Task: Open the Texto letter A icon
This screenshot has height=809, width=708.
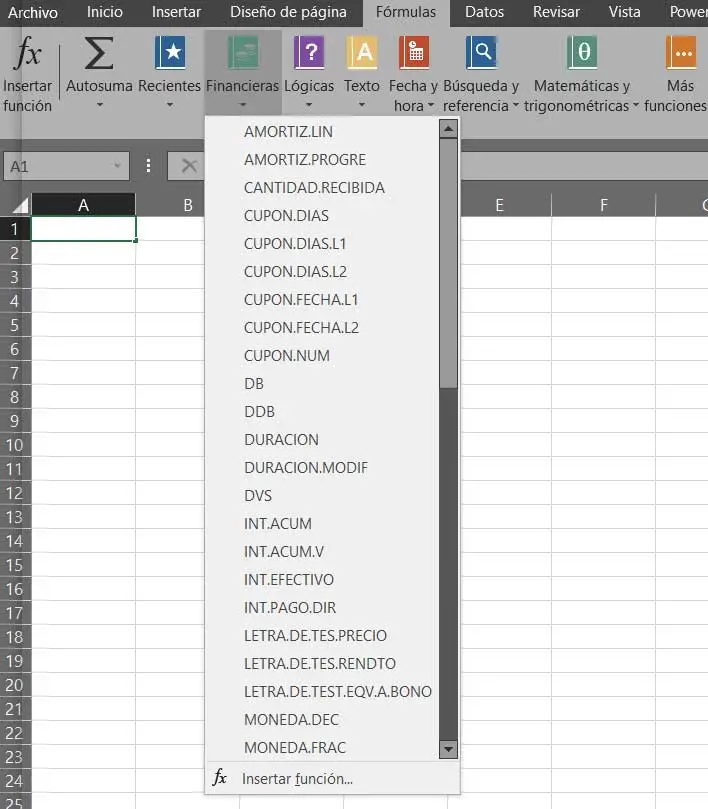Action: coord(362,53)
